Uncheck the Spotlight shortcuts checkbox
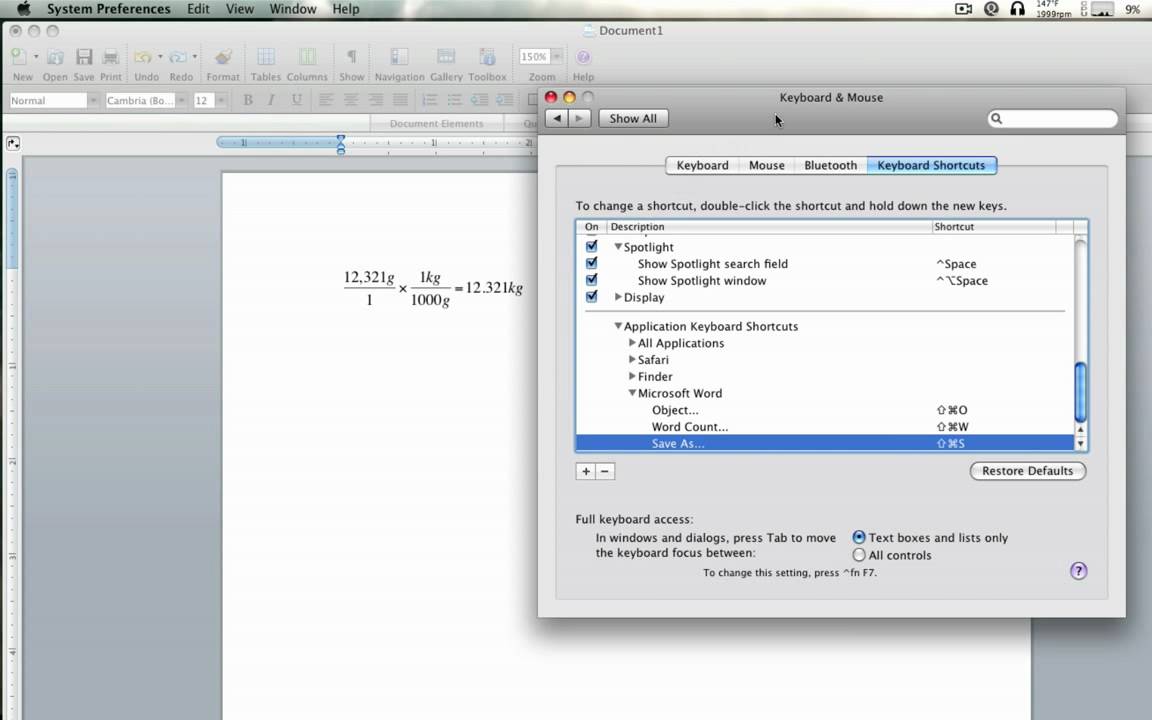The width and height of the screenshot is (1152, 720). coord(591,246)
